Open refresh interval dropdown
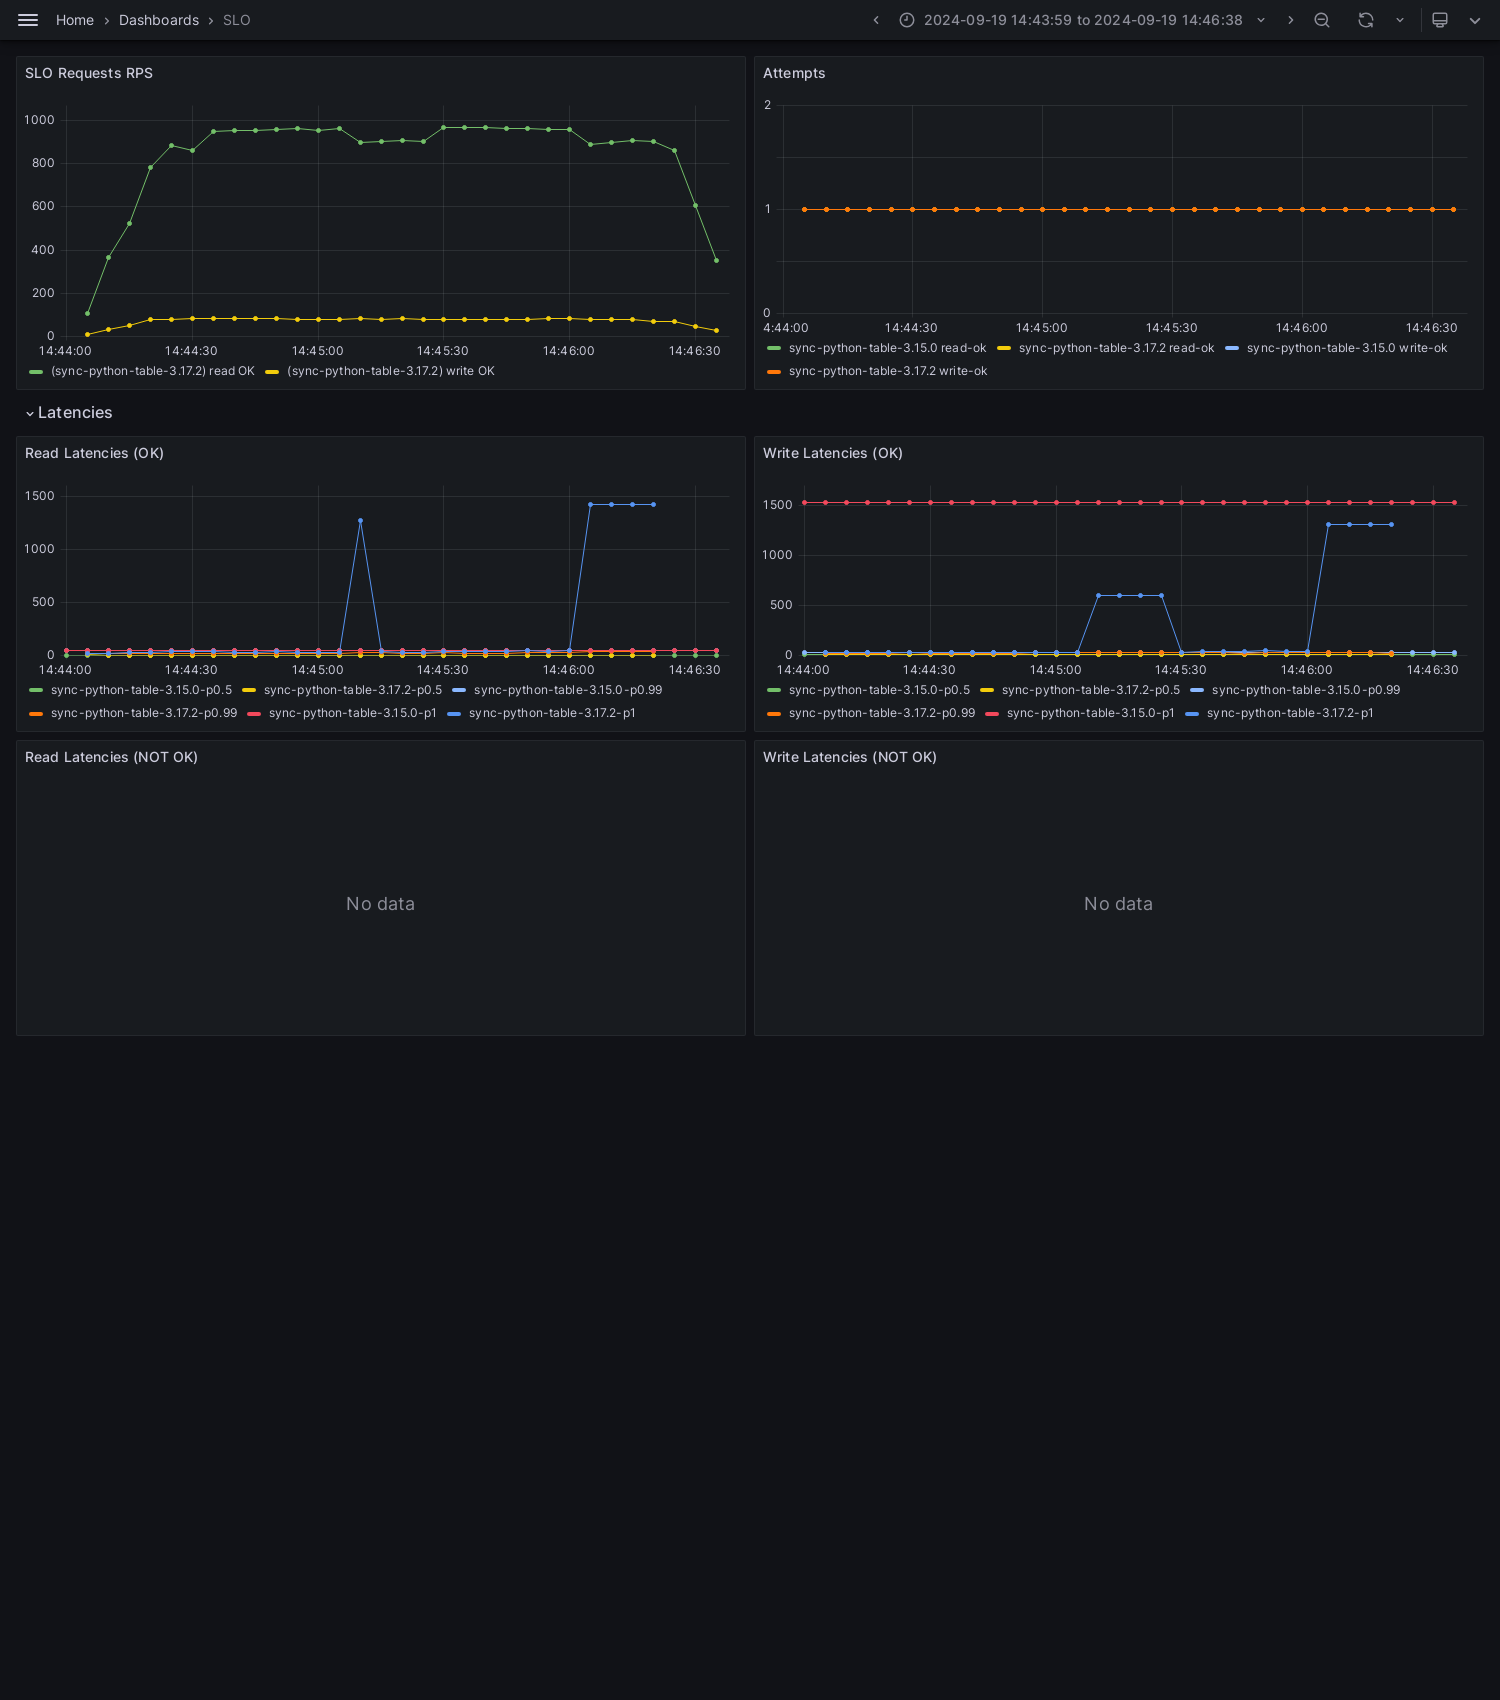Viewport: 1500px width, 1700px height. point(1400,20)
